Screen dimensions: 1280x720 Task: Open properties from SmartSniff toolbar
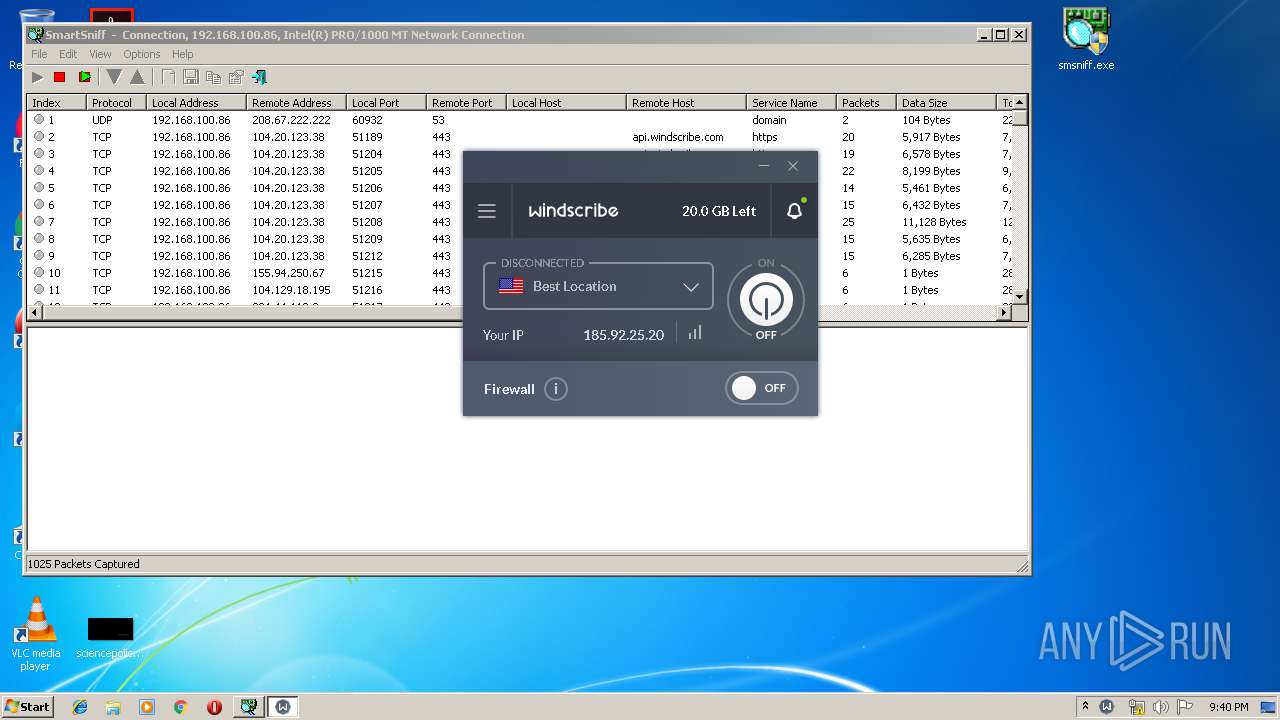(236, 77)
